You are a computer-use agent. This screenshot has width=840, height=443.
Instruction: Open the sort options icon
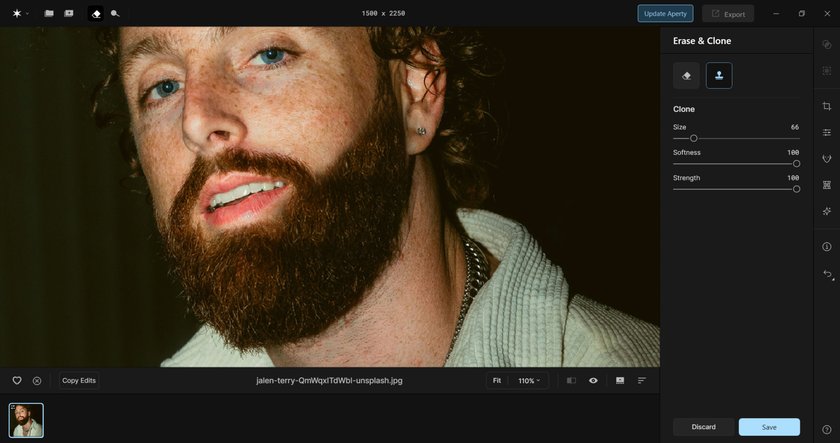(642, 380)
